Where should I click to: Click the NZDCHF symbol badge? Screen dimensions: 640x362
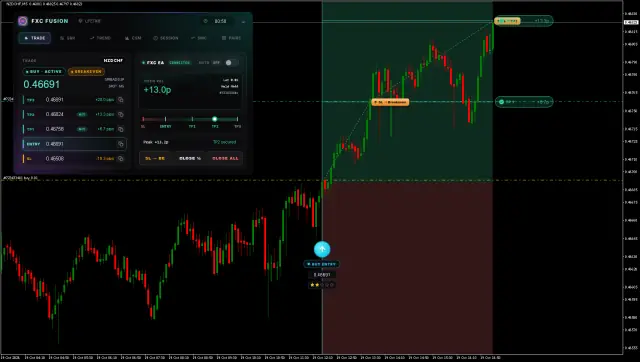[113, 60]
